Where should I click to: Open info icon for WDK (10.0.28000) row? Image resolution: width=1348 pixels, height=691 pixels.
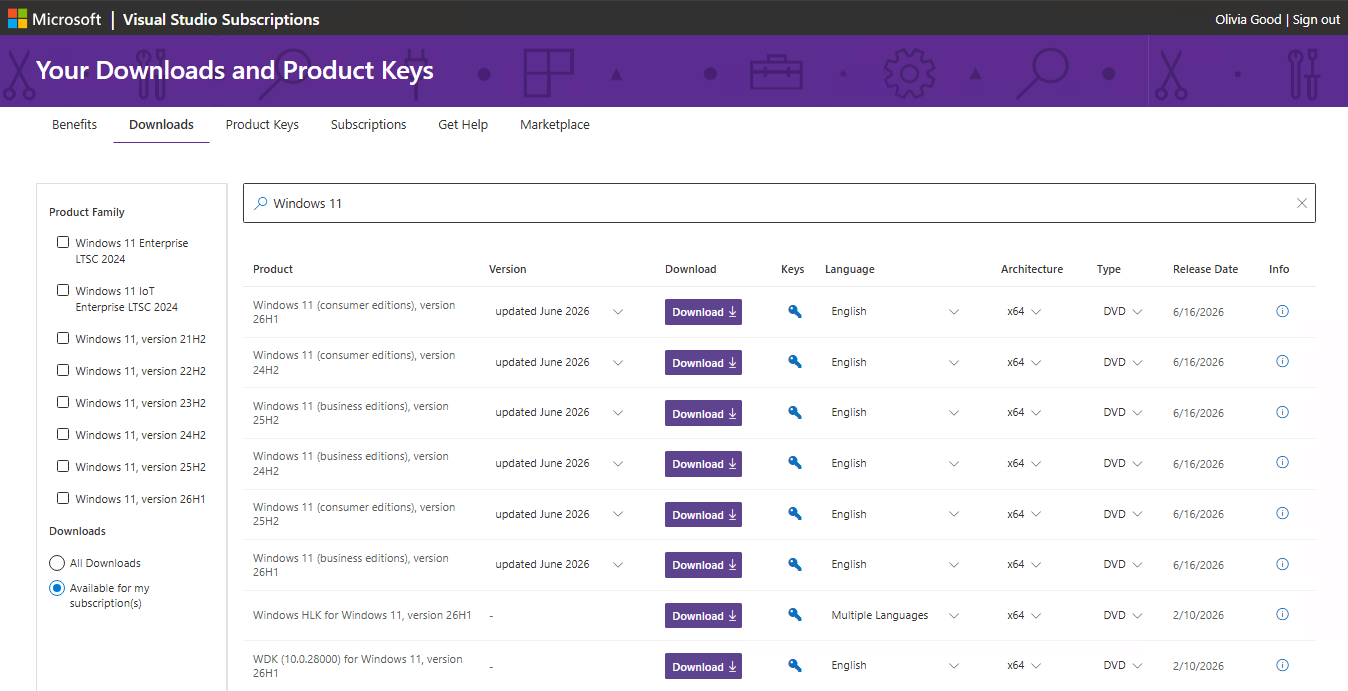[x=1283, y=665]
